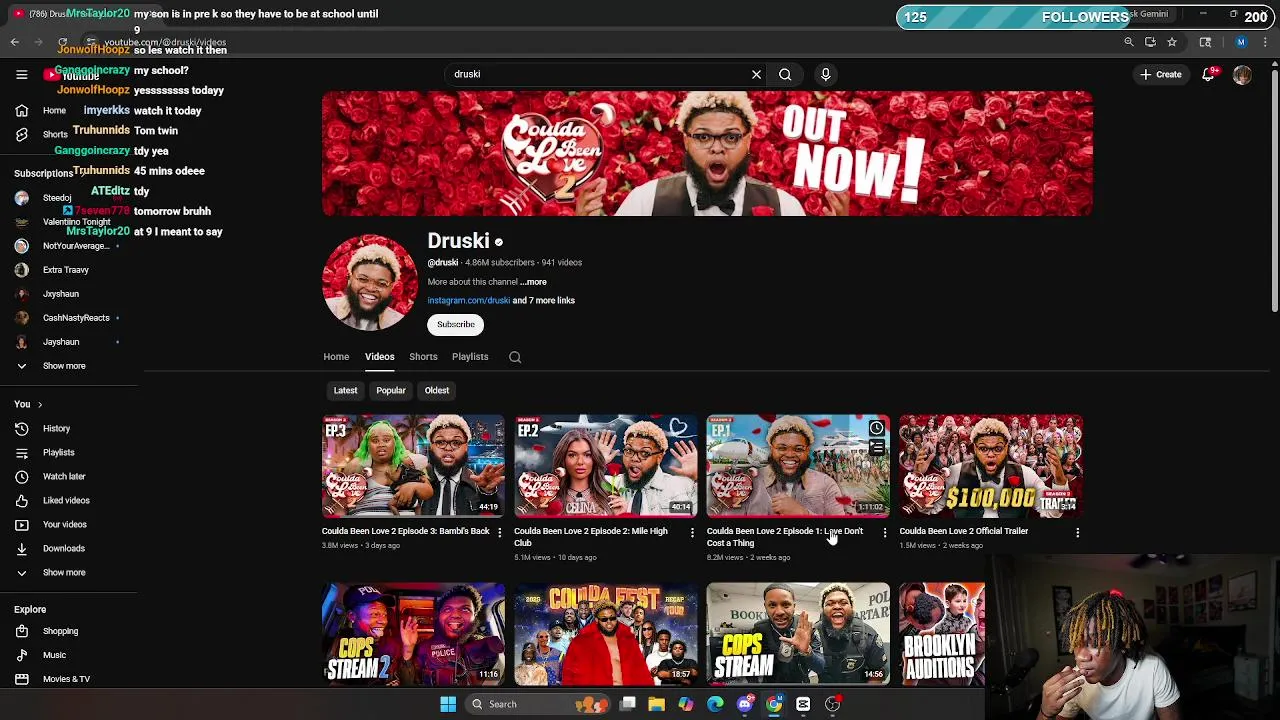Open Music under Explore
The height and width of the screenshot is (720, 1280).
click(54, 655)
